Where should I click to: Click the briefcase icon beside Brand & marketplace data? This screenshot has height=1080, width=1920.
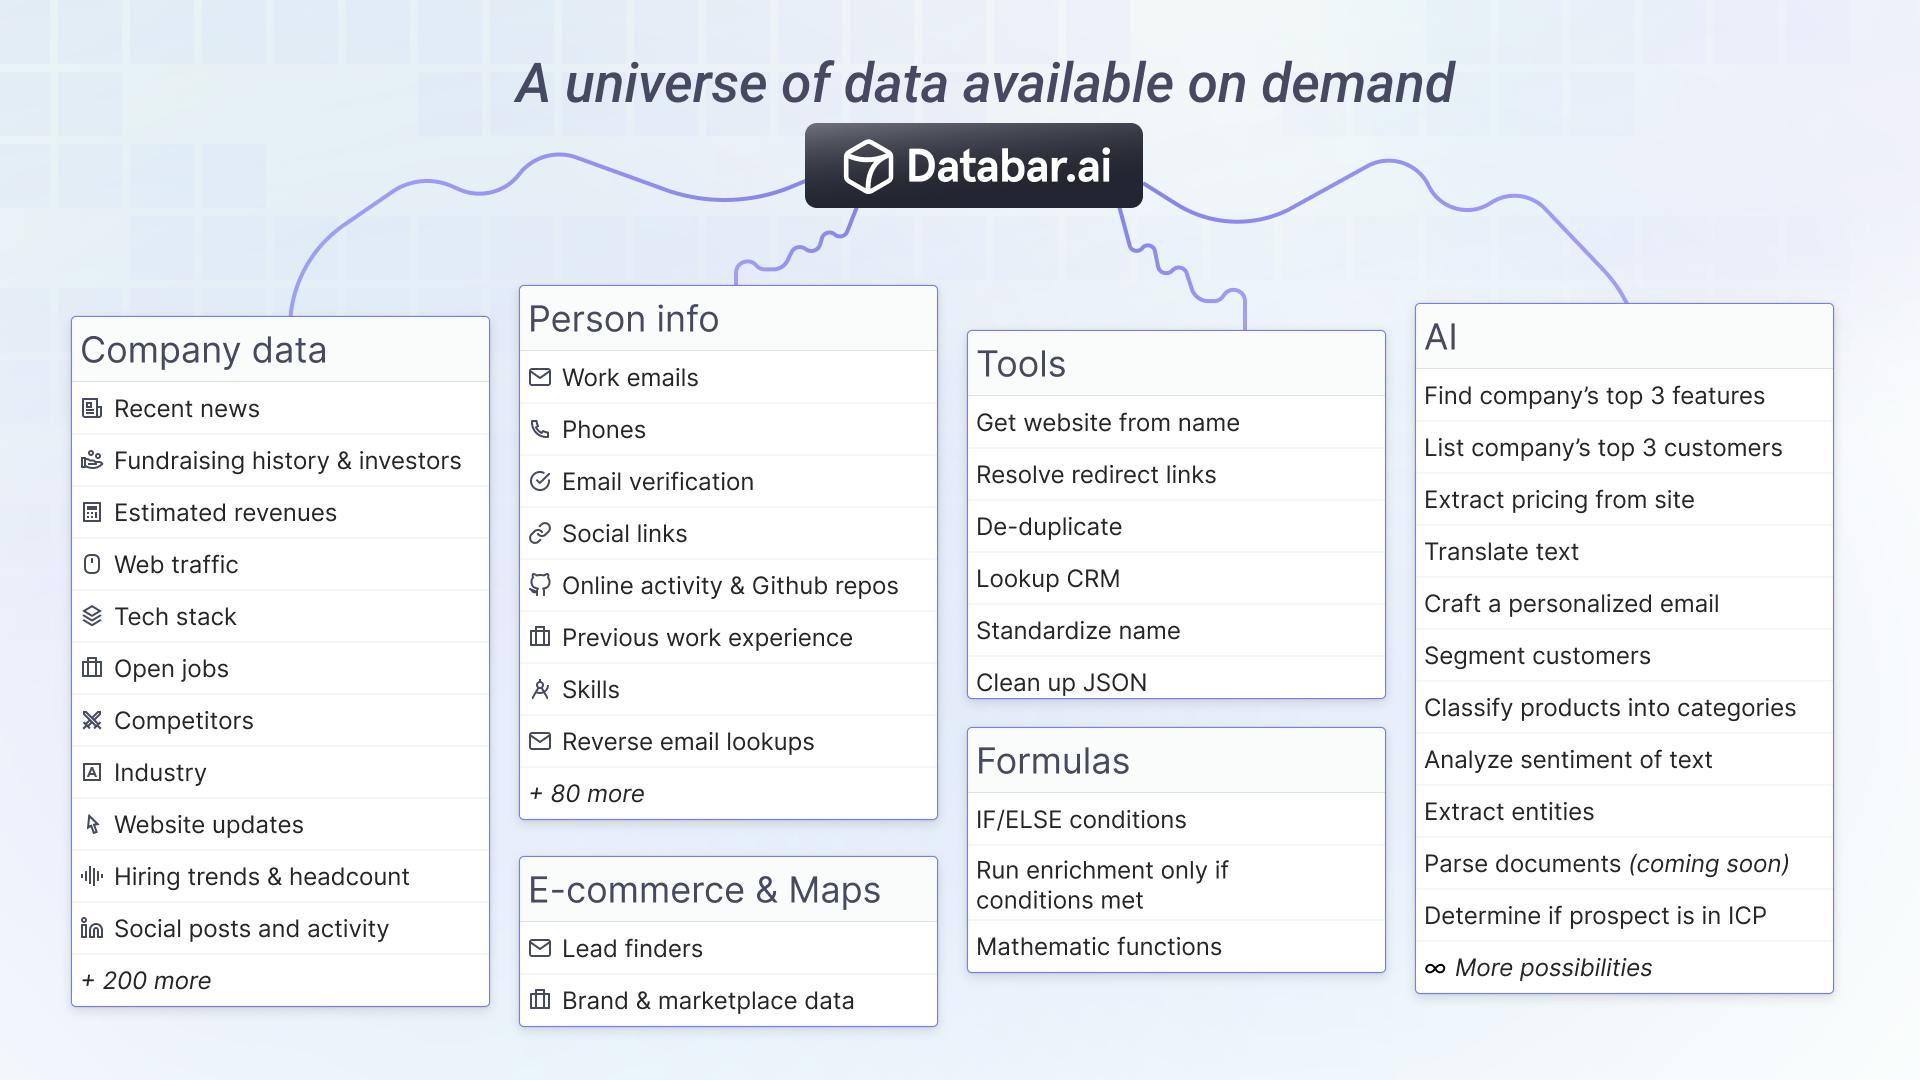click(x=540, y=1000)
